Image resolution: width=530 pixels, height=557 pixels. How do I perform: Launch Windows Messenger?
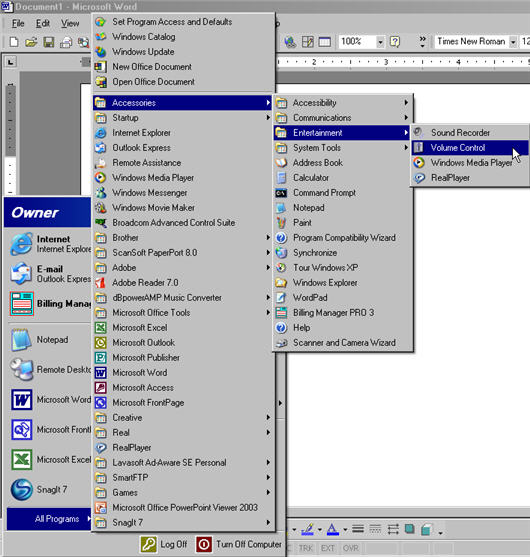[183, 193]
